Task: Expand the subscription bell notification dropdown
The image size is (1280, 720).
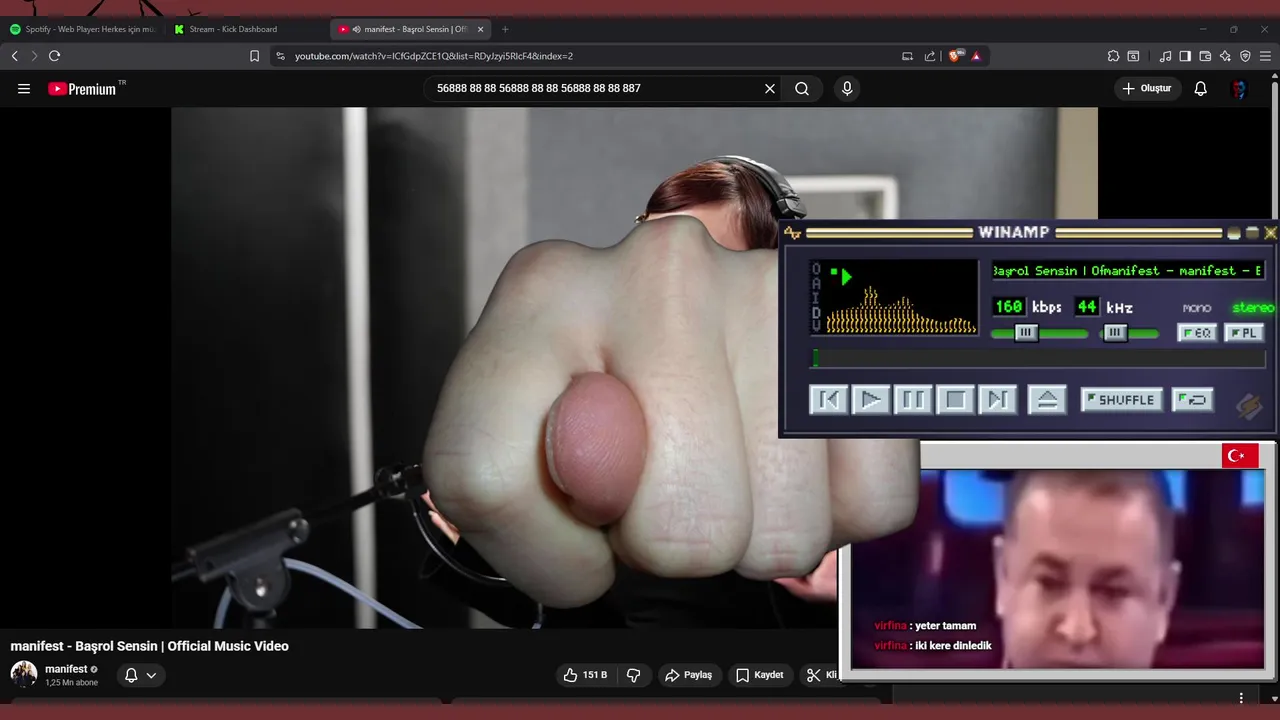Action: 140,675
